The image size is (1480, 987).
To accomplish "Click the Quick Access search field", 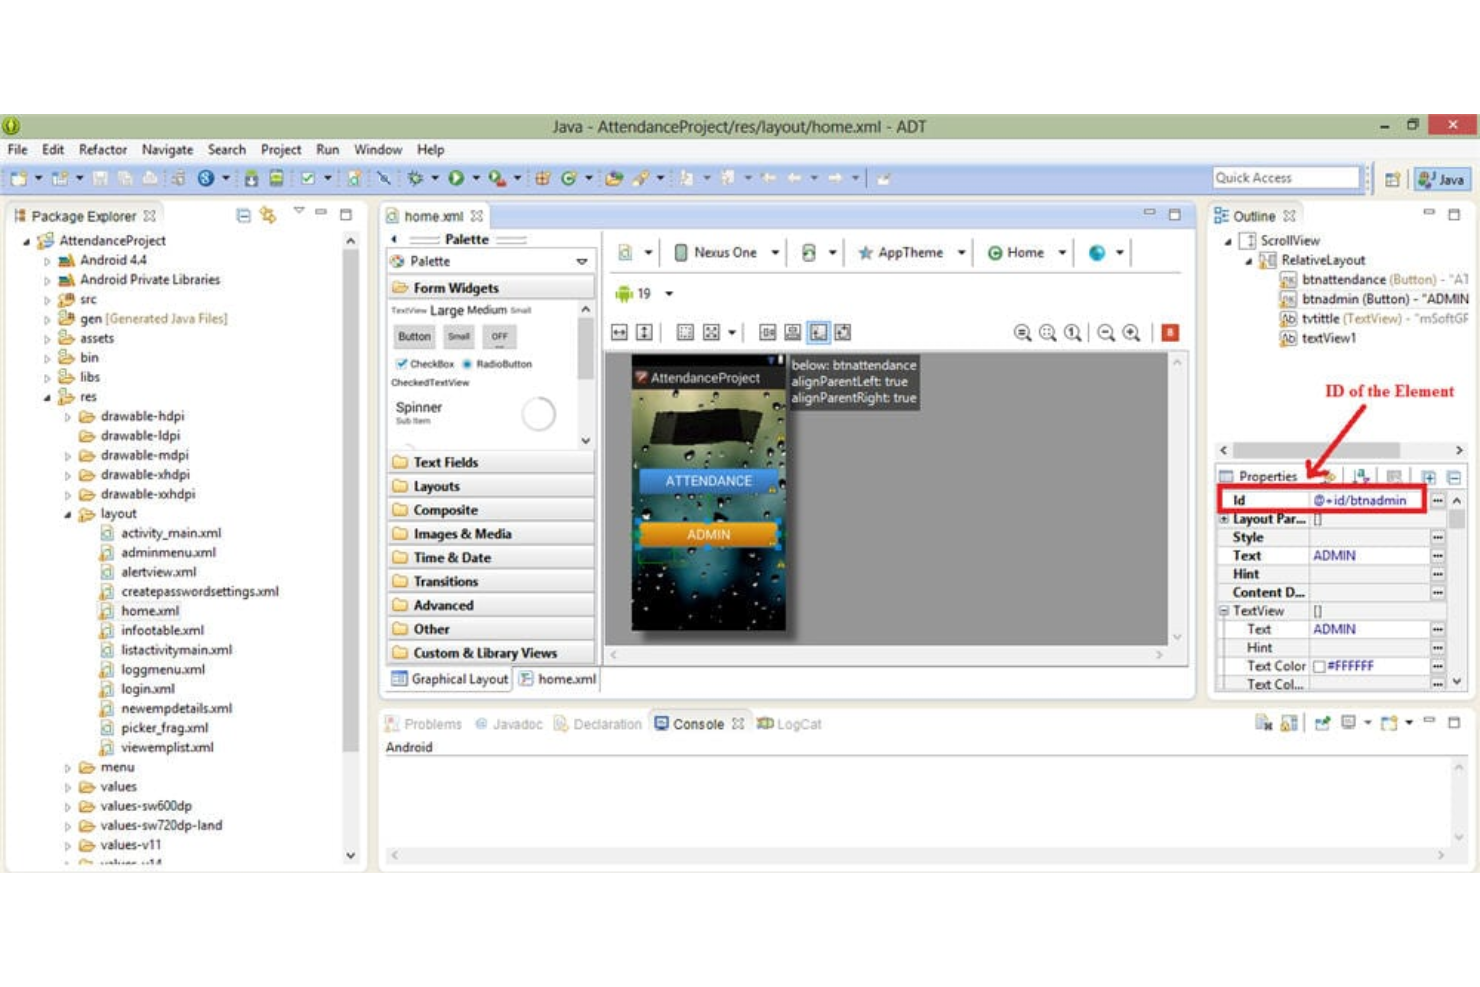I will point(1286,178).
